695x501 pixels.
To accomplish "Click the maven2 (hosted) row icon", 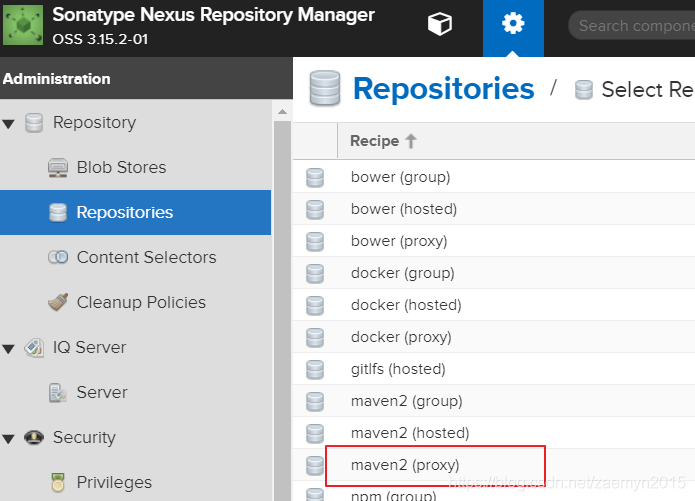I will pos(315,433).
